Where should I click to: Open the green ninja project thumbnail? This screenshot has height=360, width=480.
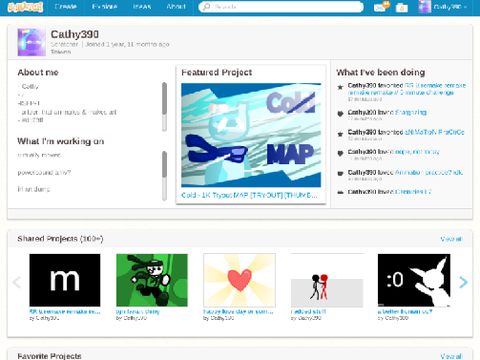[x=152, y=280]
